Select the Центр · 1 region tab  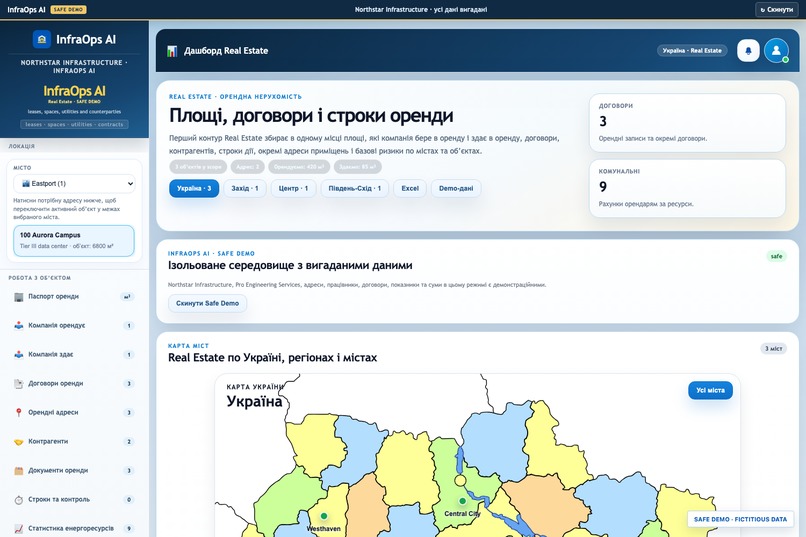(294, 188)
